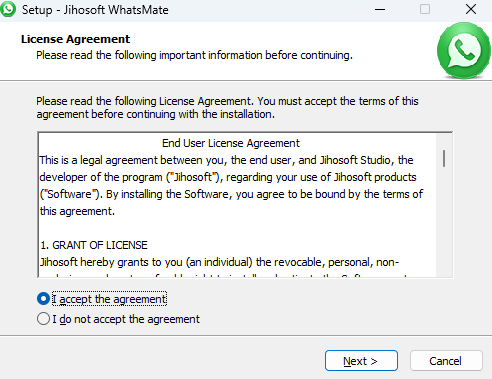Image resolution: width=492 pixels, height=379 pixels.
Task: Cancel the WhatsMate installation
Action: click(x=446, y=361)
